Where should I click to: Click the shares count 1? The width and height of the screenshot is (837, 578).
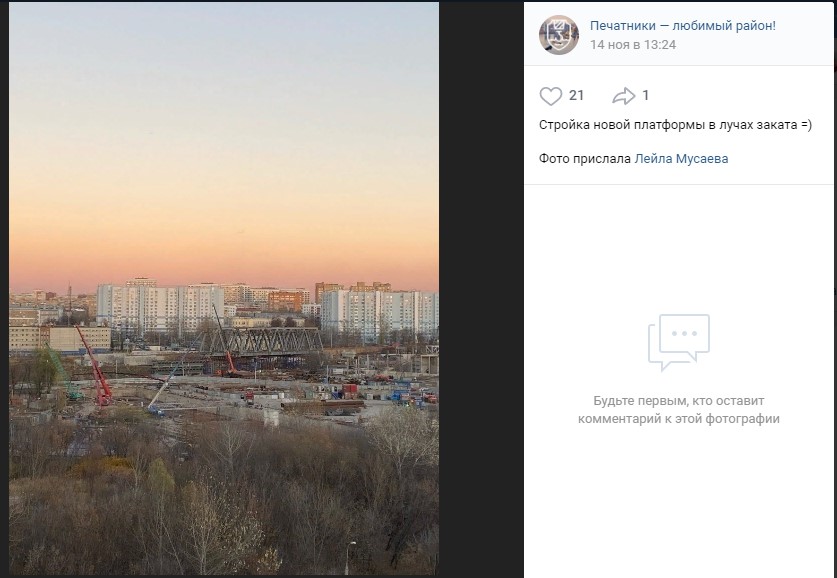(x=645, y=96)
